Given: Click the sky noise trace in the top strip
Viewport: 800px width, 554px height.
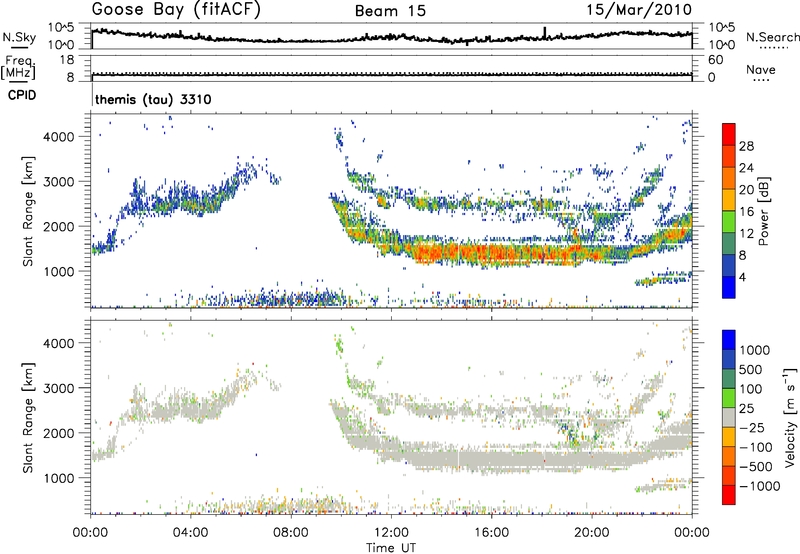Looking at the screenshot, I should pos(391,37).
